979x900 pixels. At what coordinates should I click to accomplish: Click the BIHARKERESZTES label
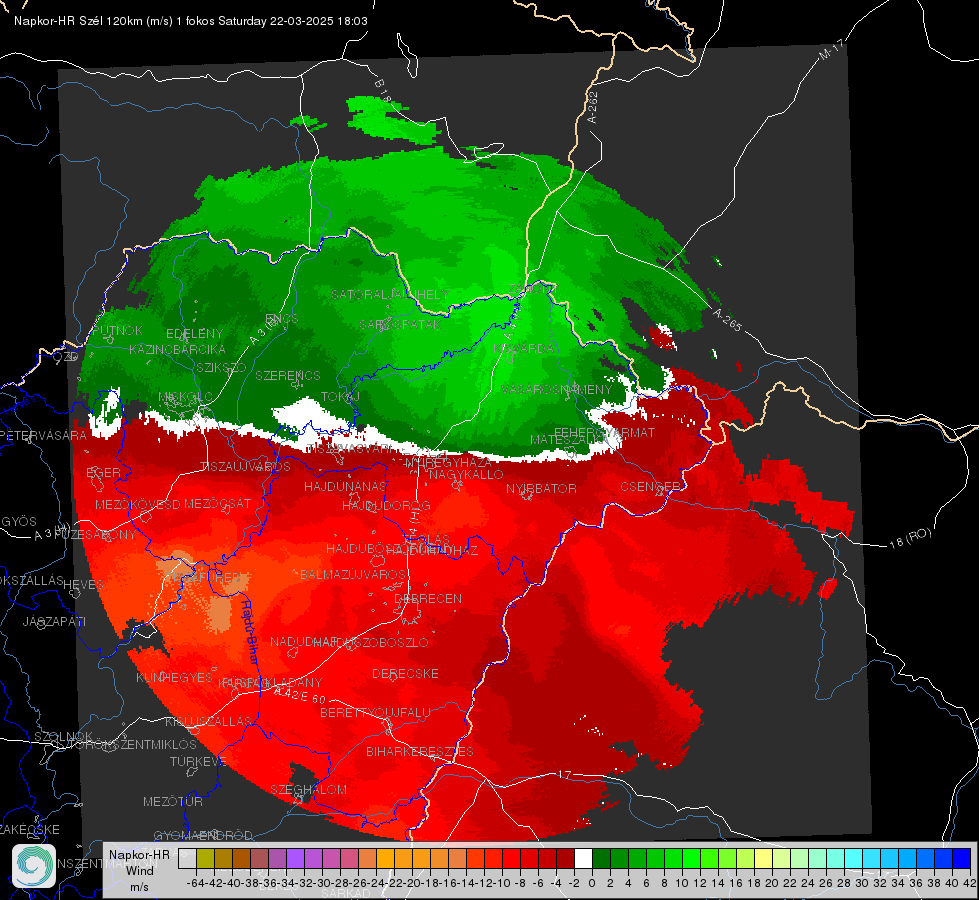[x=420, y=751]
